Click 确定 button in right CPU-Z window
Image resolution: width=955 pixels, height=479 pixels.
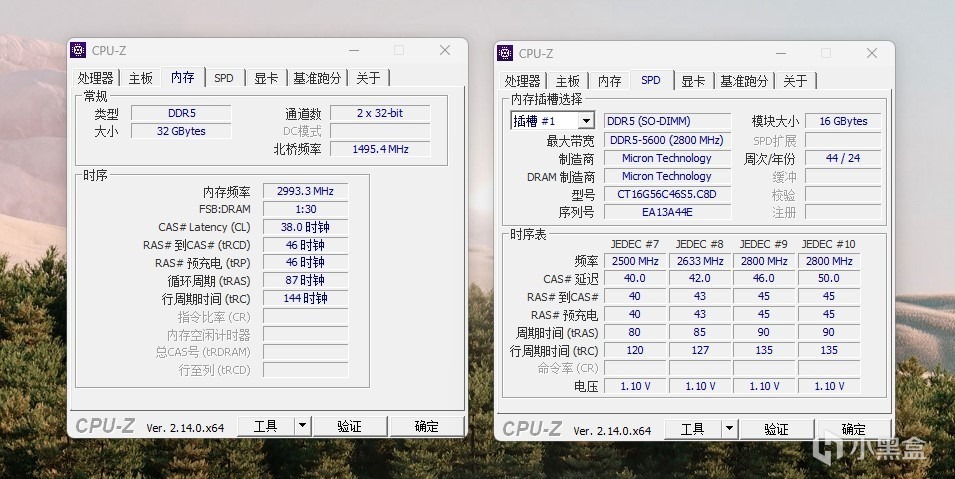click(853, 430)
